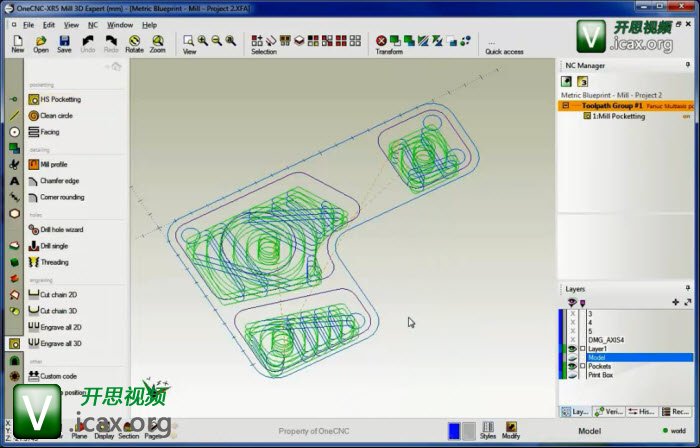
Task: Click the zoom out magnifier icon
Action: point(217,41)
